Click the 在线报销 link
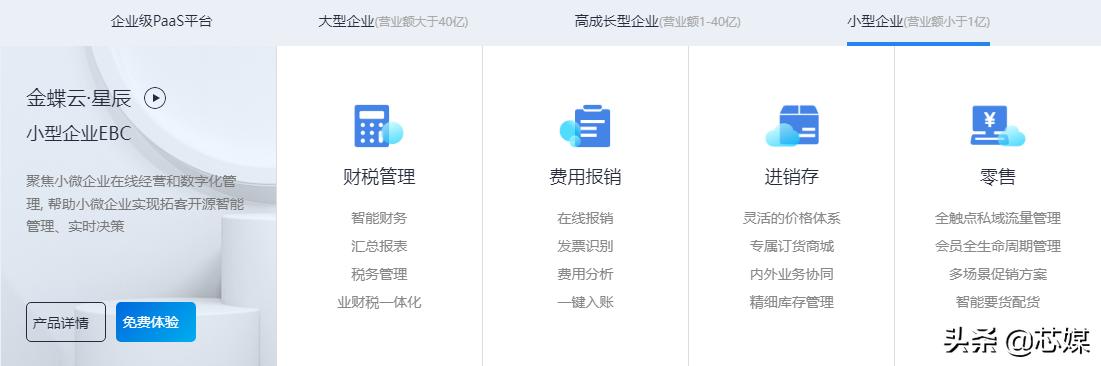Viewport: 1101px width, 366px height. pyautogui.click(x=585, y=218)
